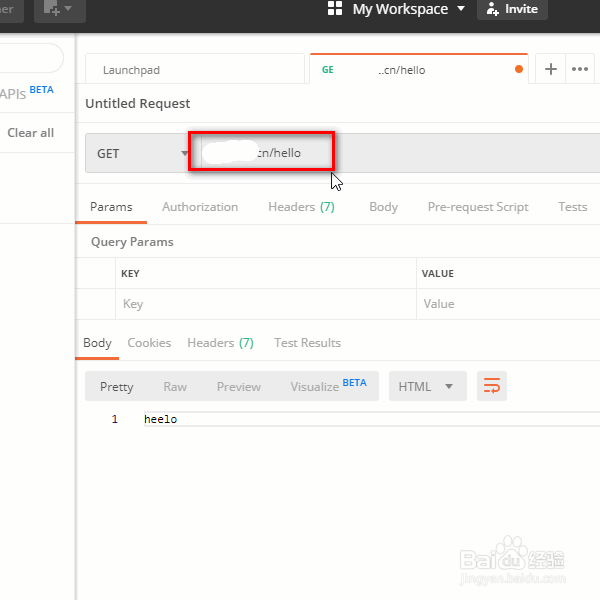Select the GET ..cn/hello request tab

419,70
